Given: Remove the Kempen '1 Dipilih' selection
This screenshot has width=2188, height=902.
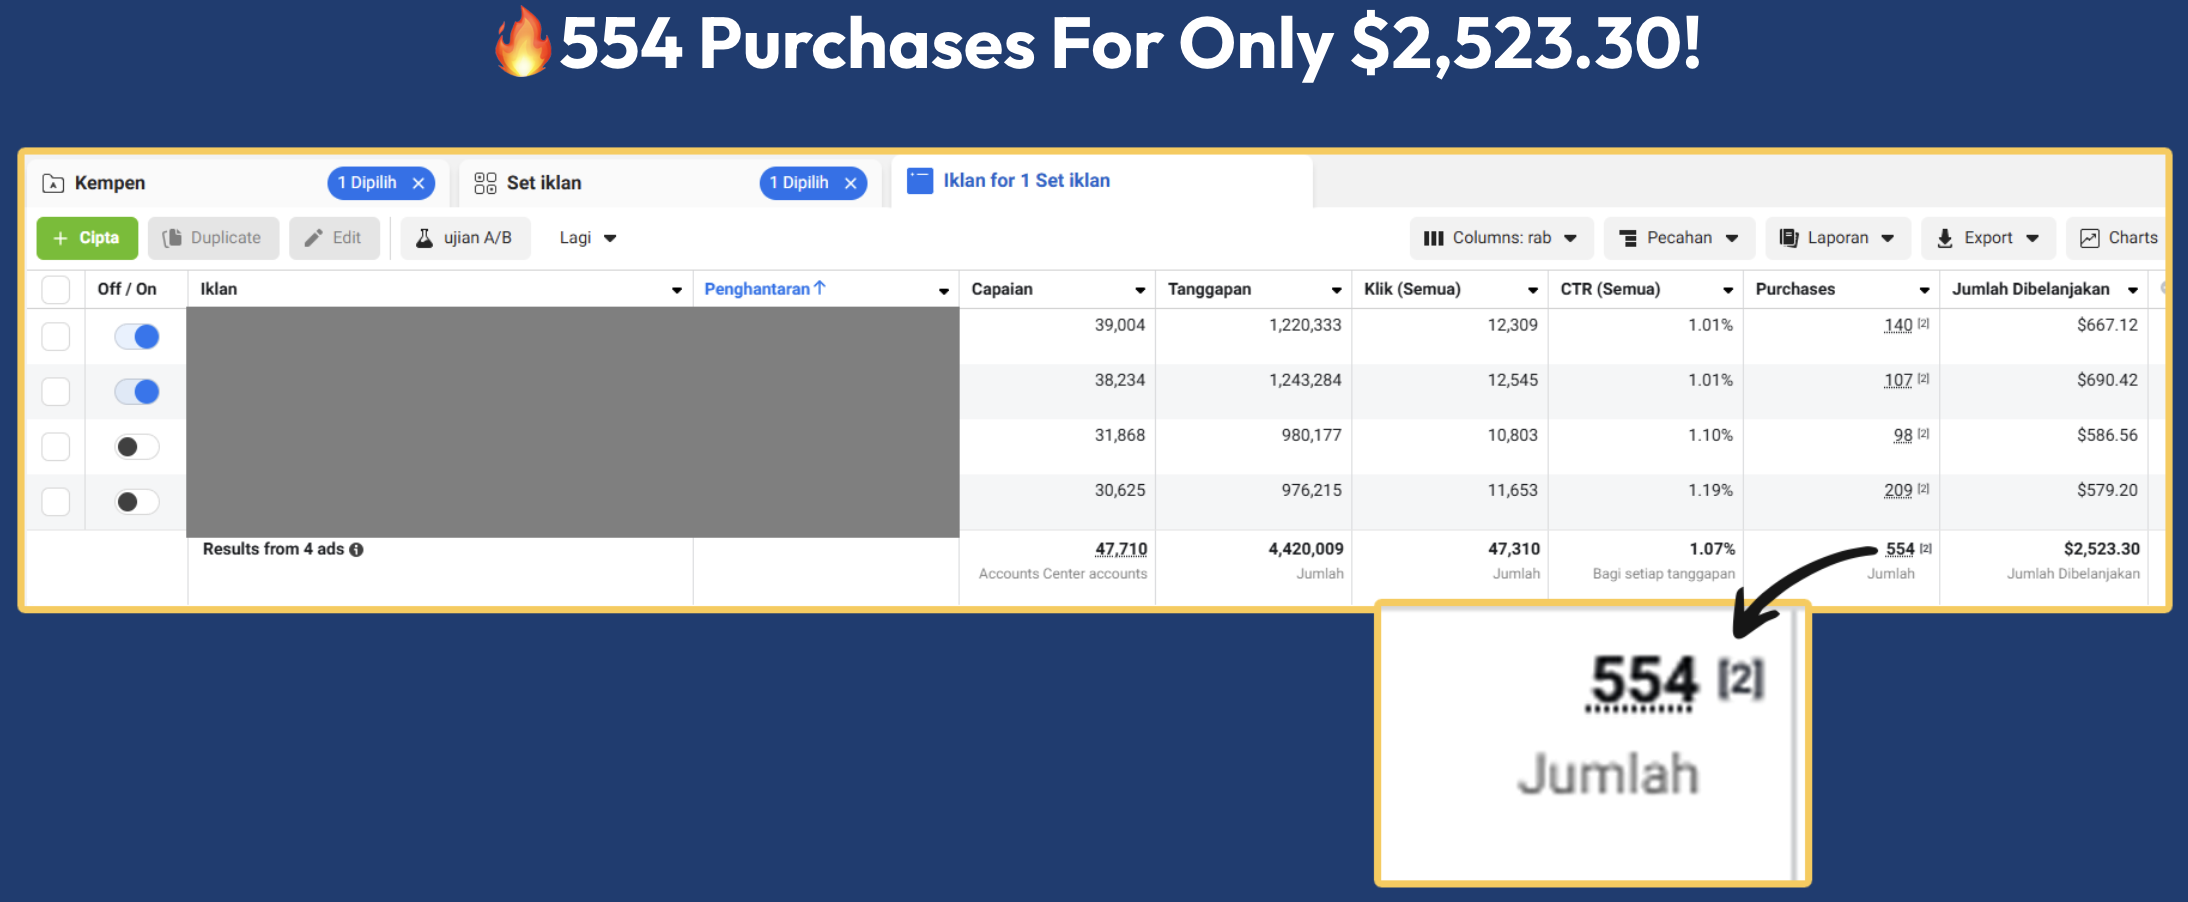Looking at the screenshot, I should (x=419, y=183).
